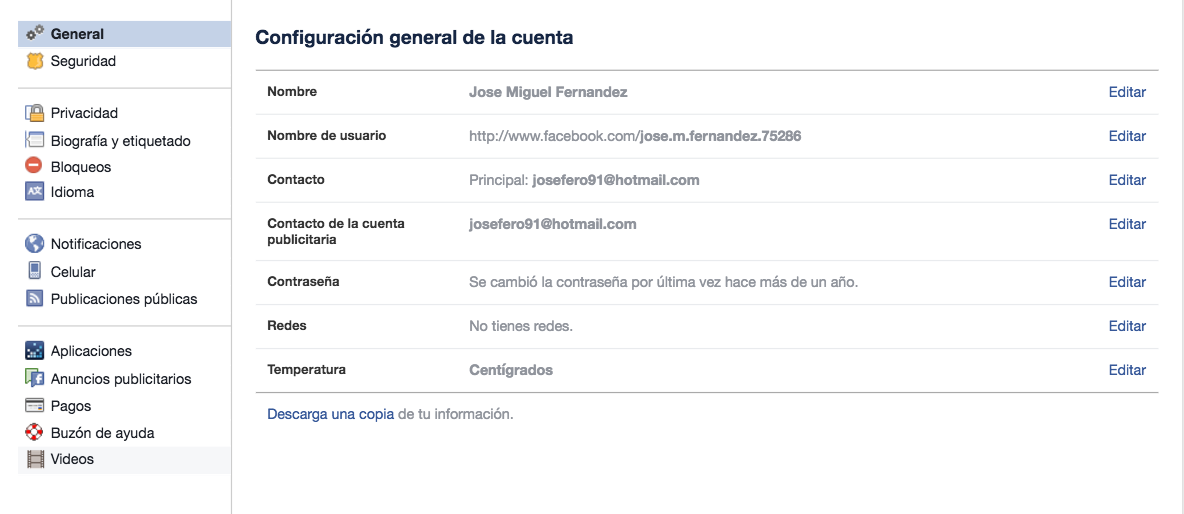Click Editar for Contacto
This screenshot has width=1184, height=514.
point(1127,180)
